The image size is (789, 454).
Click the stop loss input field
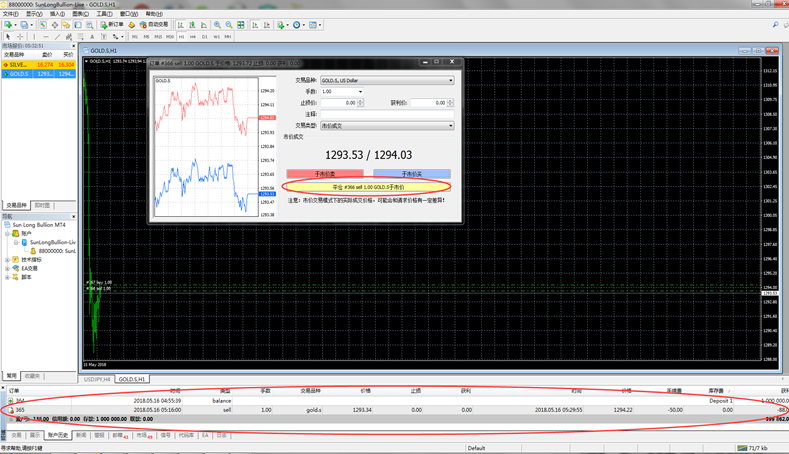(338, 103)
